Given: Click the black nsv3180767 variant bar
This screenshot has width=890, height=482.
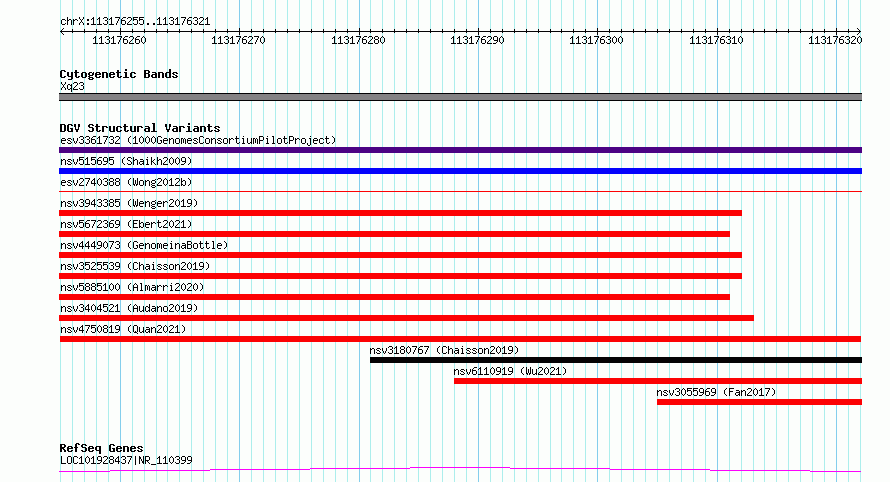Looking at the screenshot, I should 616,360.
